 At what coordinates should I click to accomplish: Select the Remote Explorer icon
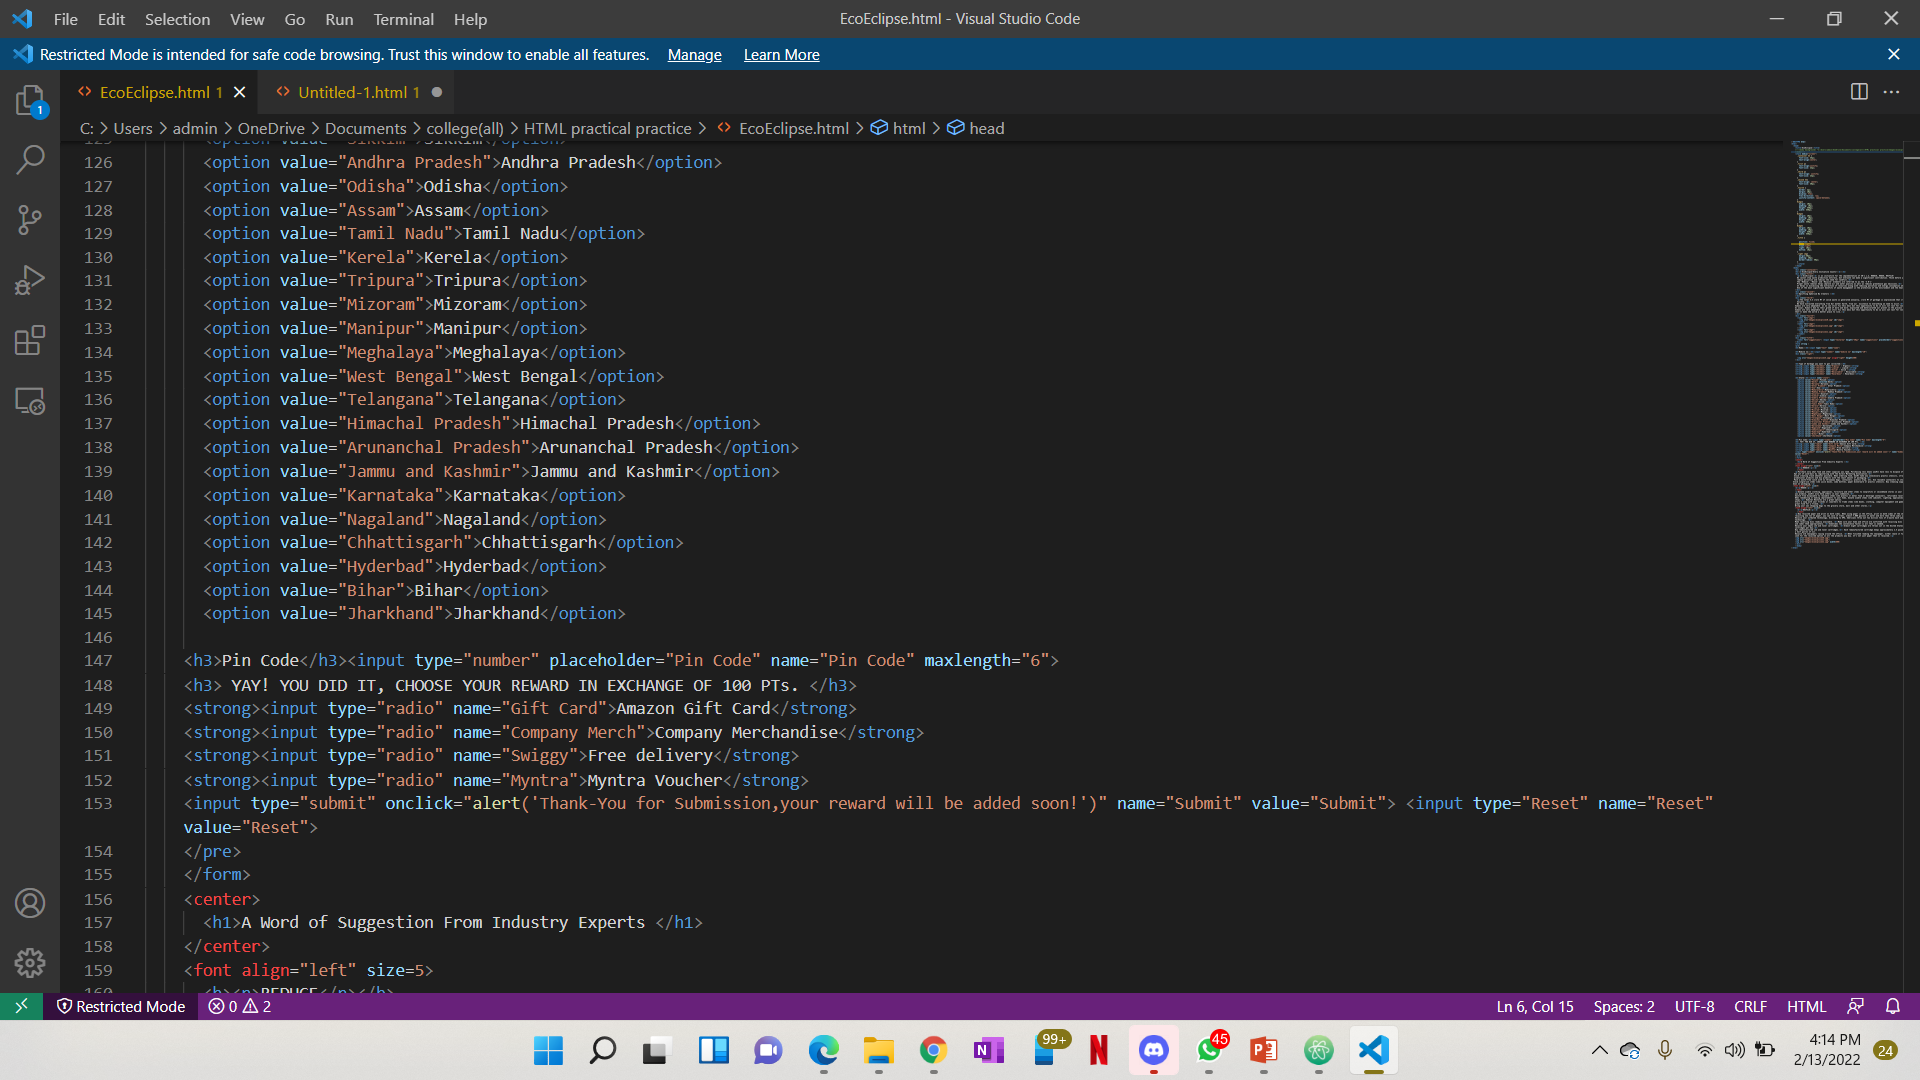tap(30, 401)
